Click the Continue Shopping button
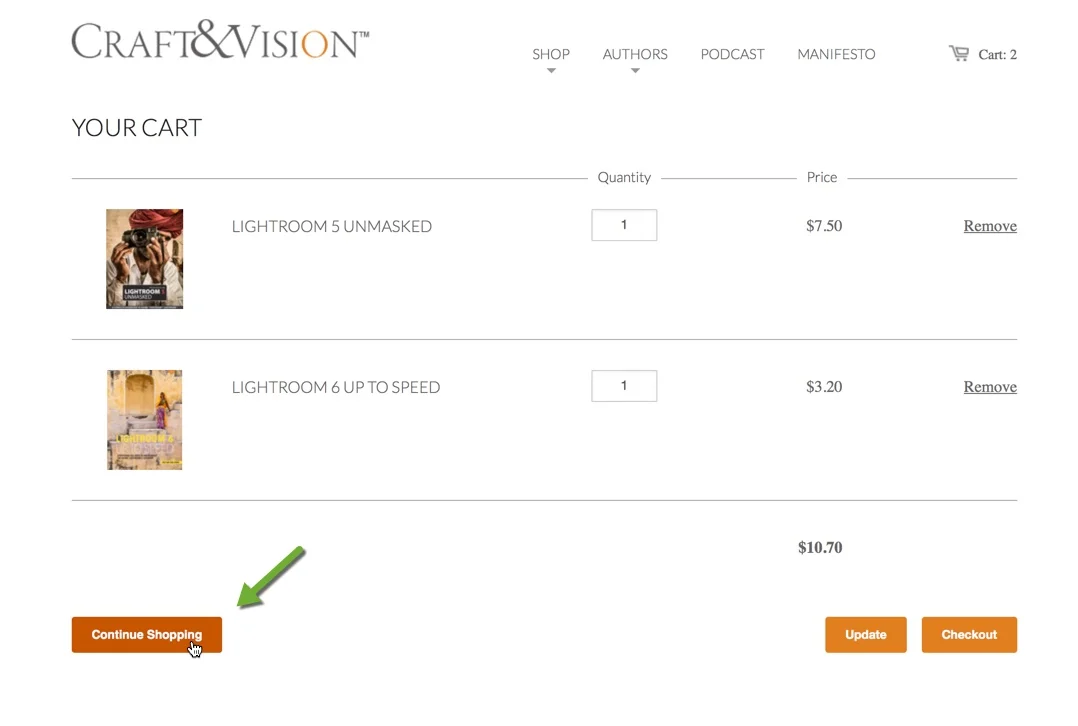This screenshot has height=726, width=1078. tap(146, 635)
